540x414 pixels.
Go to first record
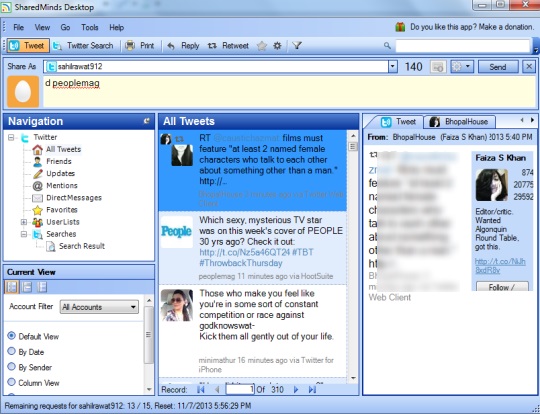[200, 390]
